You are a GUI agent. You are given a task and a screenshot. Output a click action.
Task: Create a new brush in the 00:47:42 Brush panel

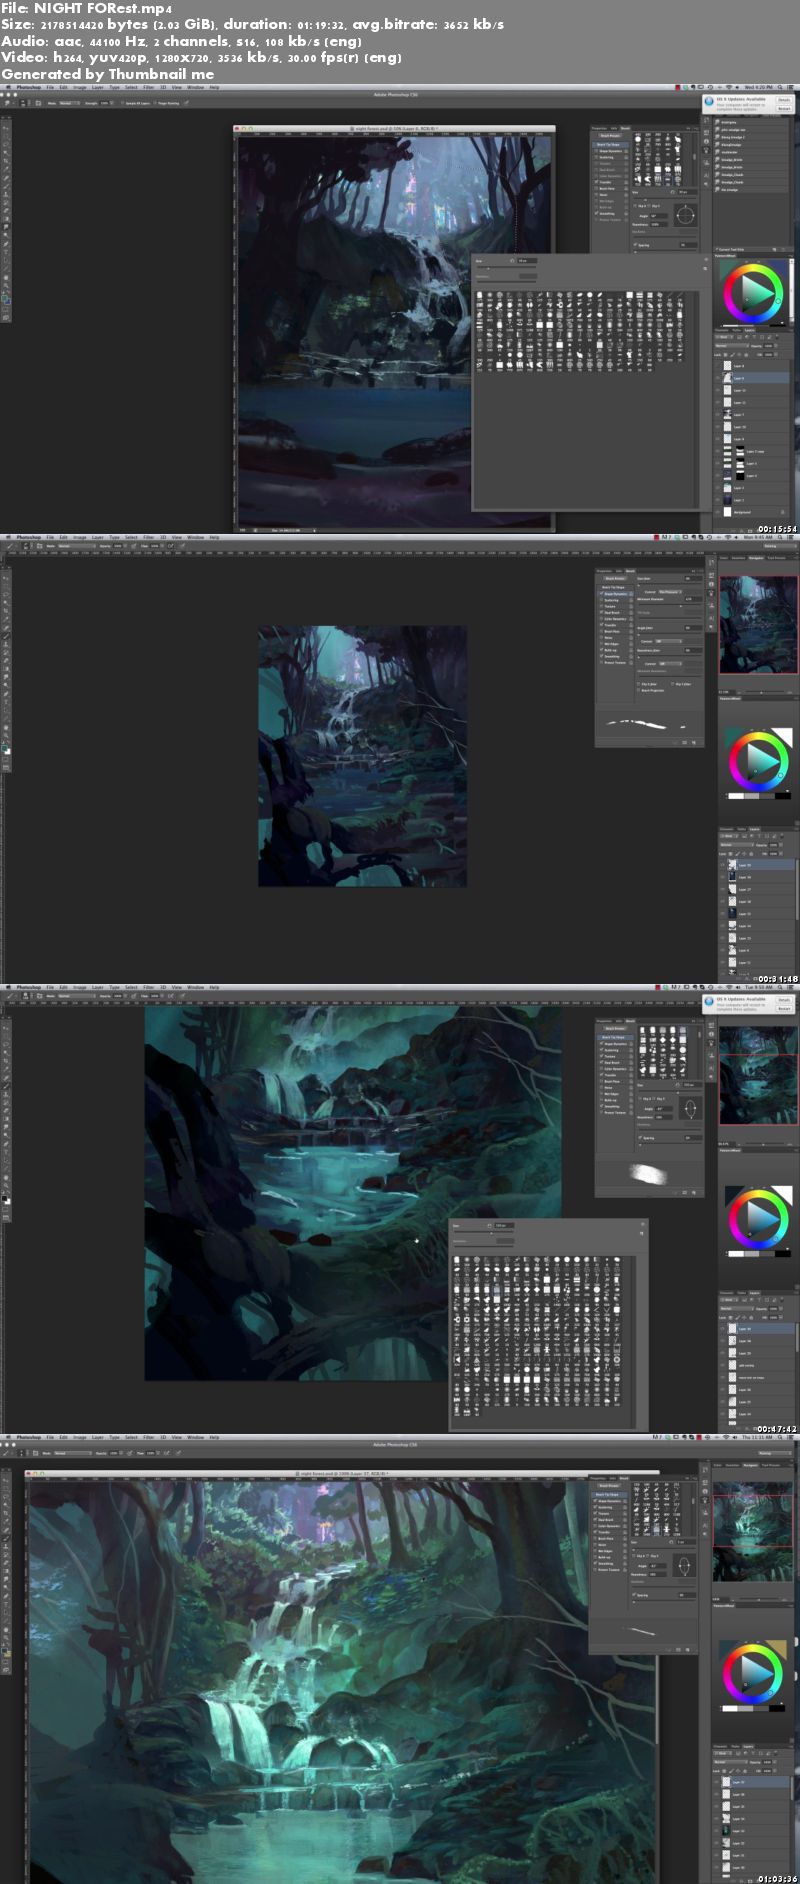(x=696, y=1192)
